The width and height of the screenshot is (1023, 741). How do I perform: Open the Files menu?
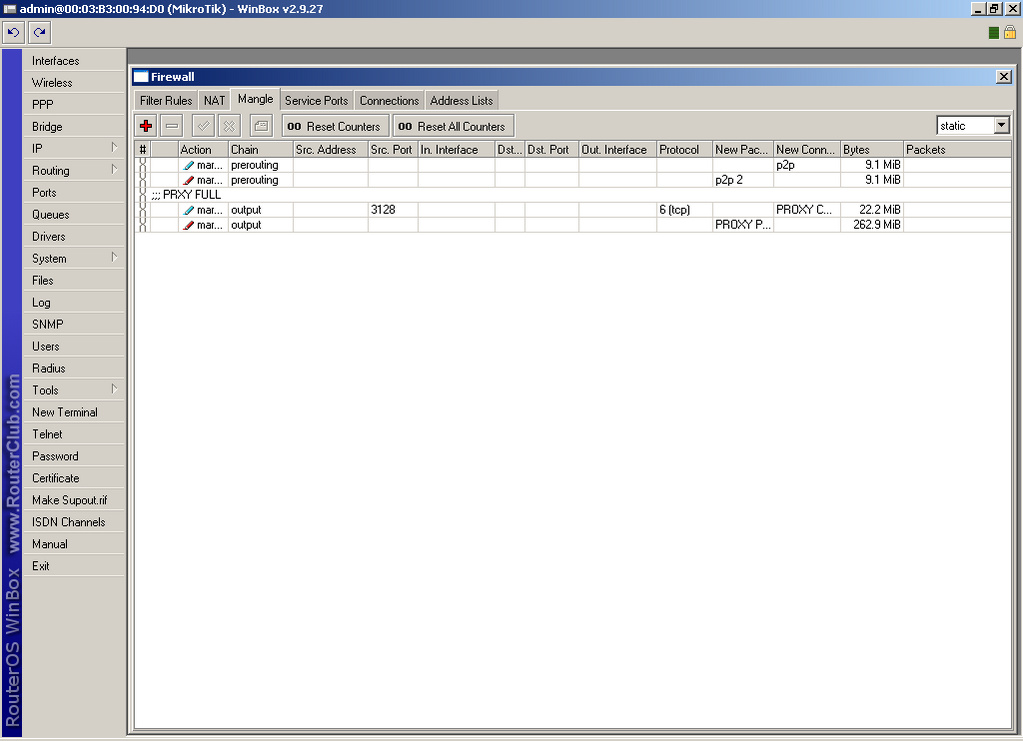(x=74, y=280)
